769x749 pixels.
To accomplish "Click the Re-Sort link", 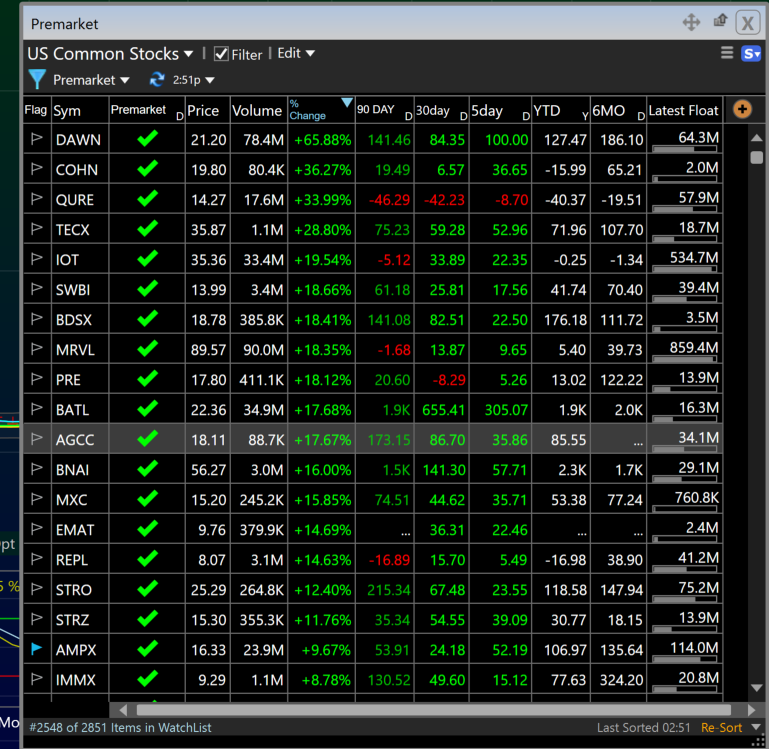I will tap(721, 727).
